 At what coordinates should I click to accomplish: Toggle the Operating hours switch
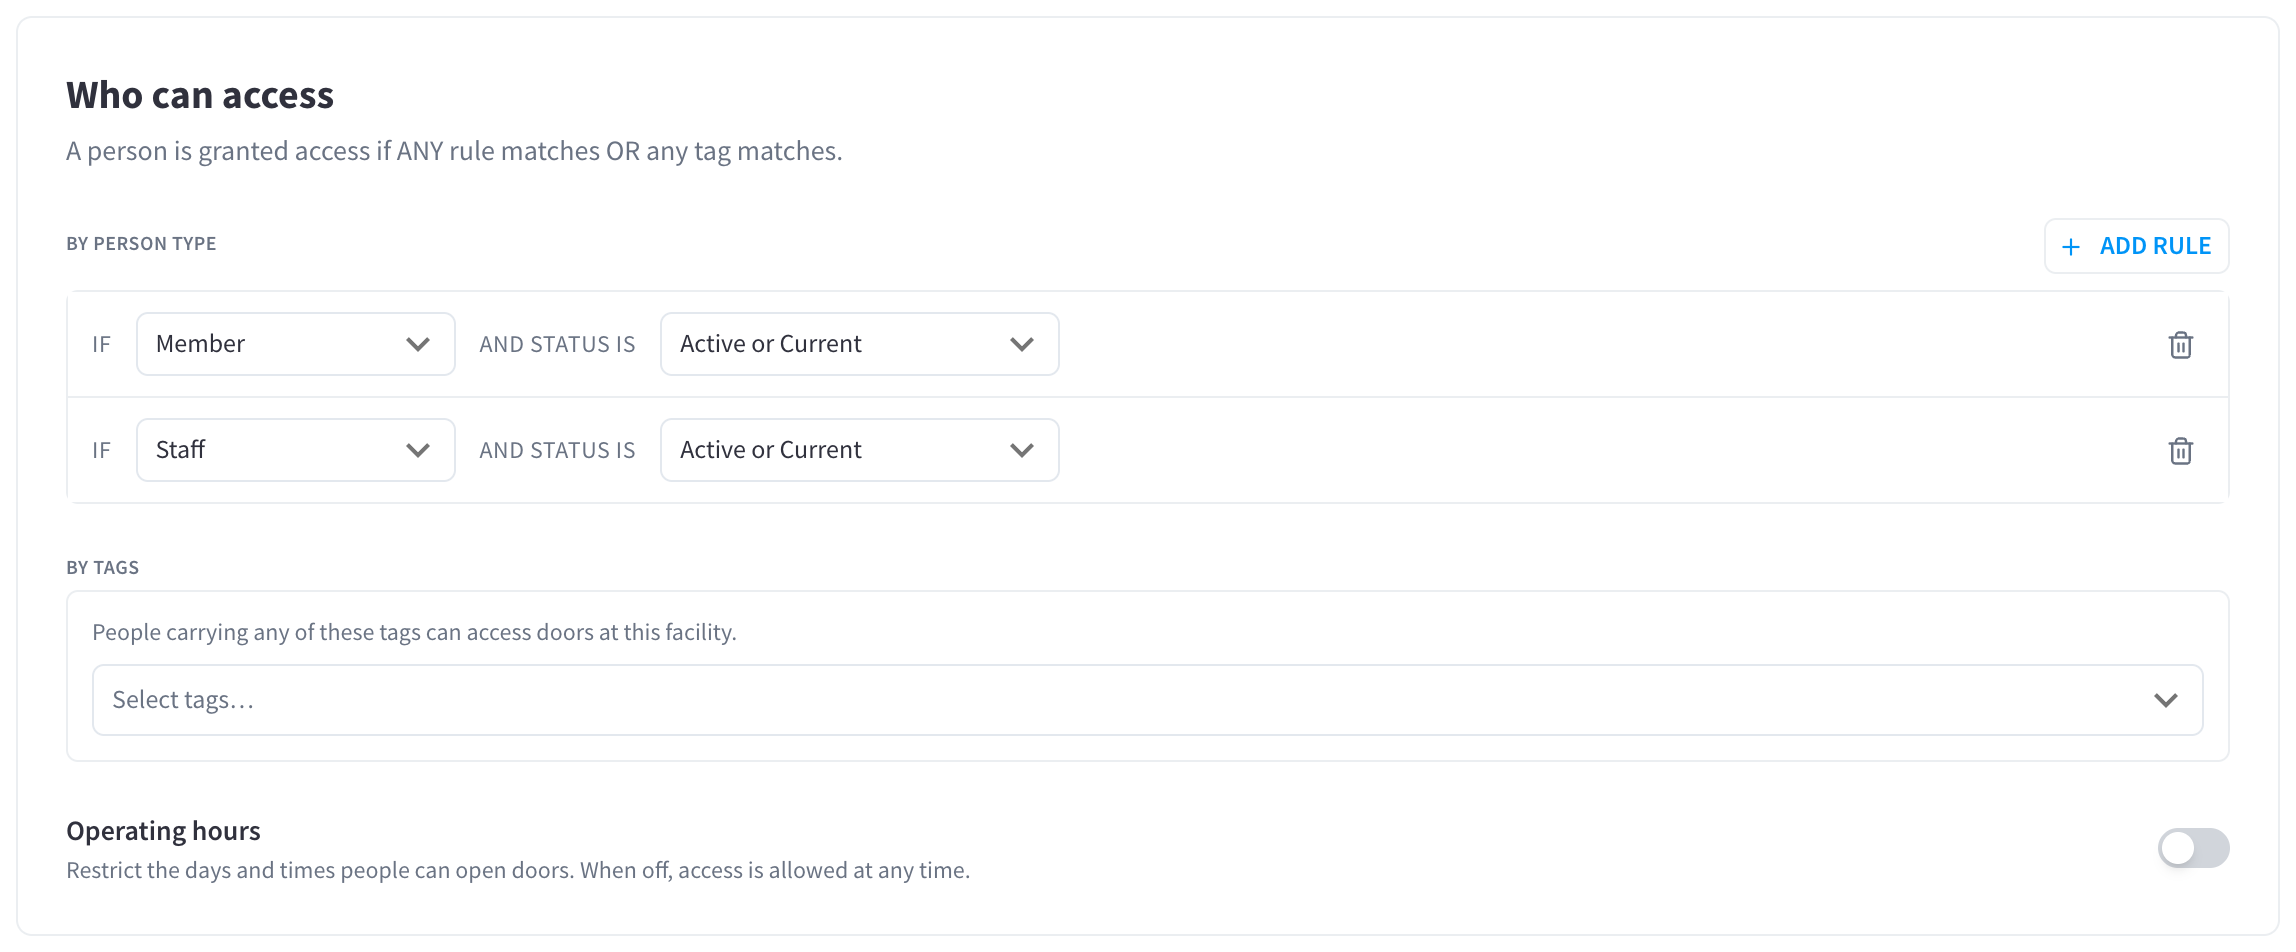2193,848
